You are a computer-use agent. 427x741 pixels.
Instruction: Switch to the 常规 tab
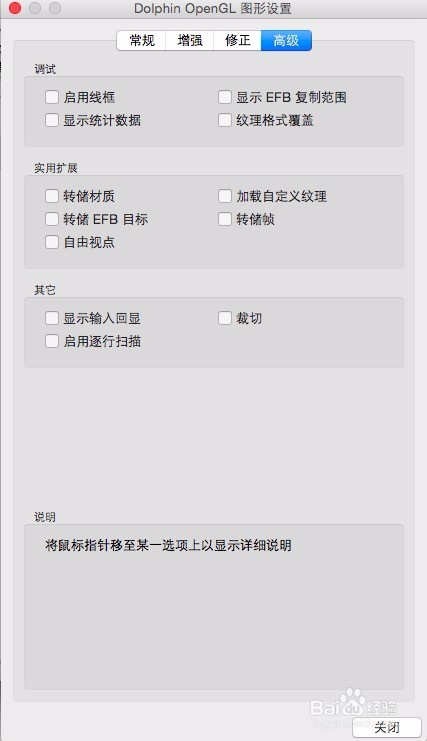pyautogui.click(x=142, y=40)
